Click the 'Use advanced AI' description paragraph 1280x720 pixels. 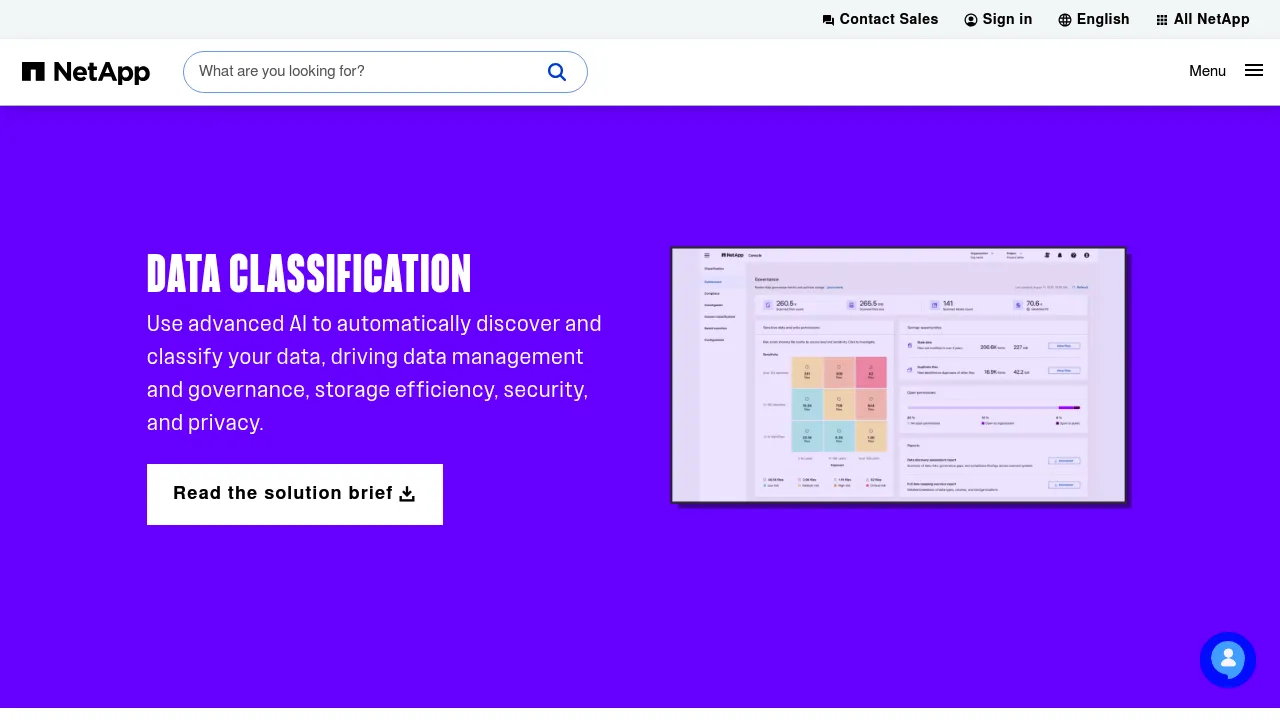[x=375, y=373]
